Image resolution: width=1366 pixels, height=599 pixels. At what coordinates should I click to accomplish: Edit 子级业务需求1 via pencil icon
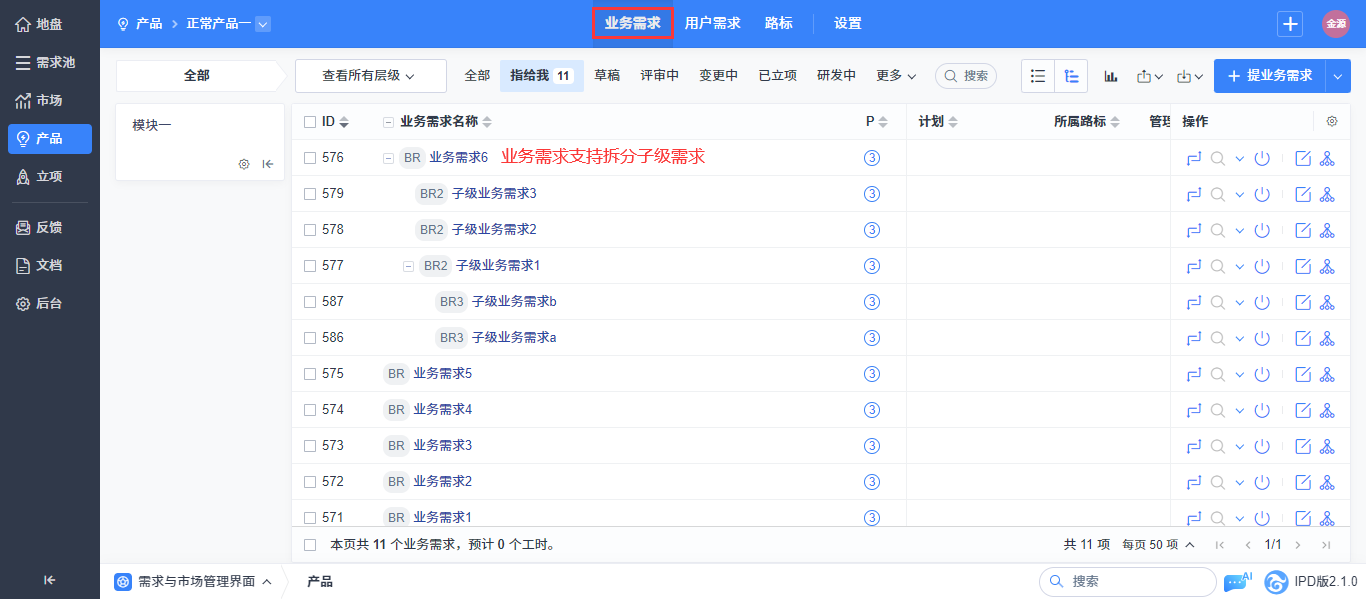1303,266
